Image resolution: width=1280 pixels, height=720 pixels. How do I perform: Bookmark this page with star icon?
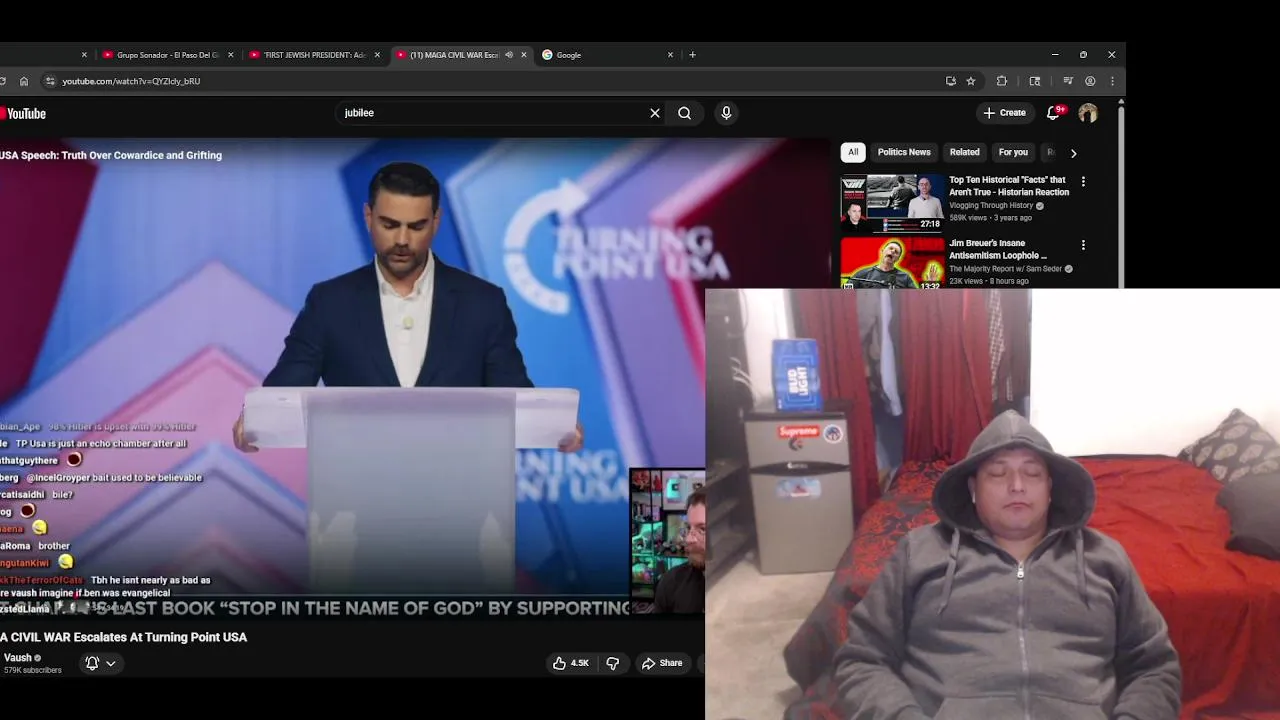click(970, 81)
